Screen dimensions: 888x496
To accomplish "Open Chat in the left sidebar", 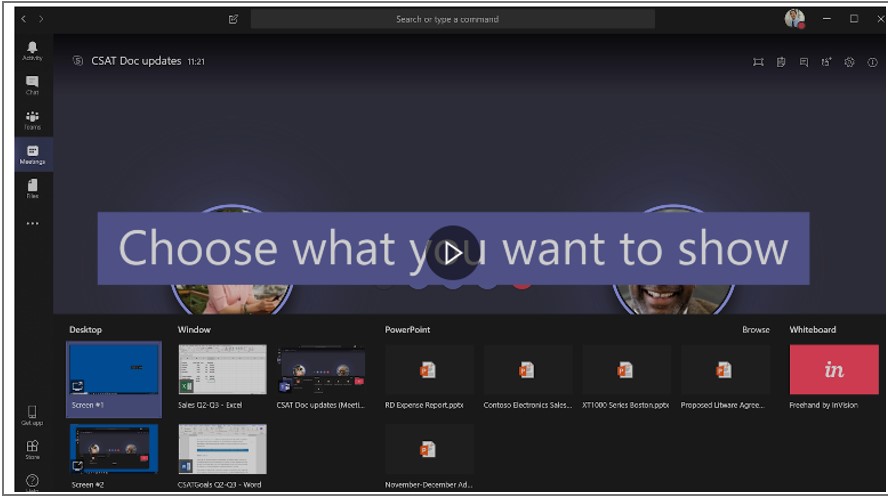I will click(x=32, y=85).
